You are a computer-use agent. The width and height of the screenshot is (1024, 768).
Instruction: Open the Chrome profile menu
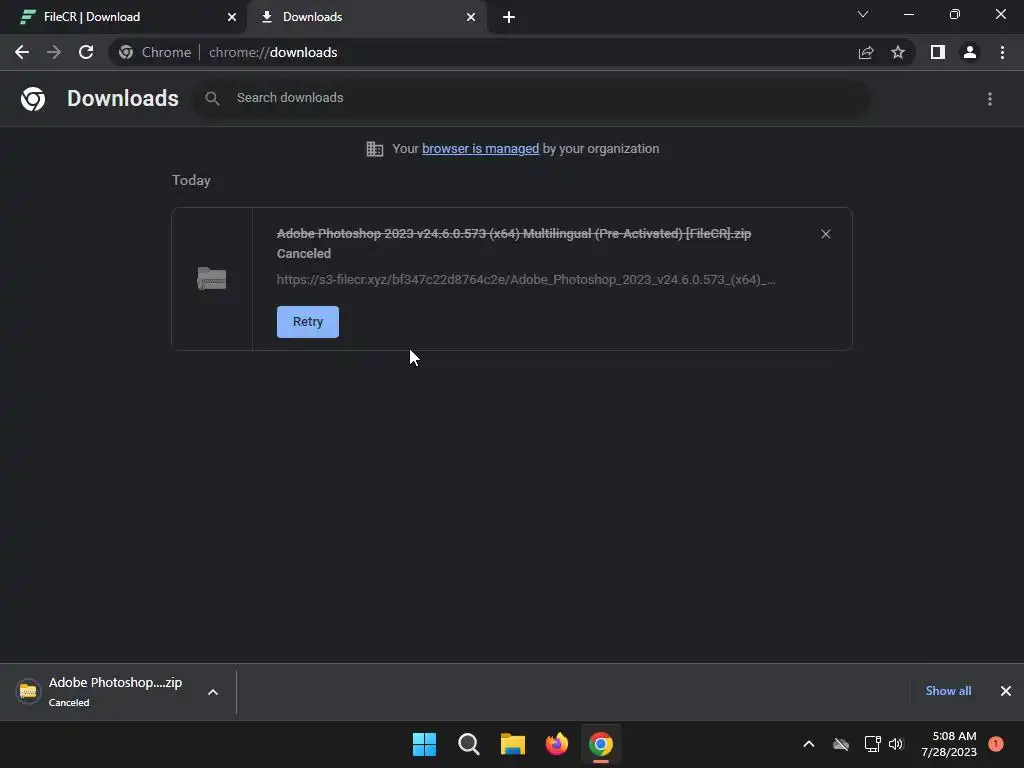pos(970,52)
